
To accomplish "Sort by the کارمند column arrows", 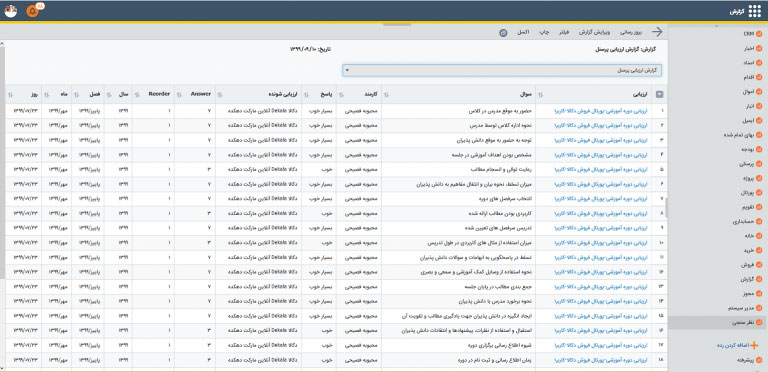I will point(341,95).
